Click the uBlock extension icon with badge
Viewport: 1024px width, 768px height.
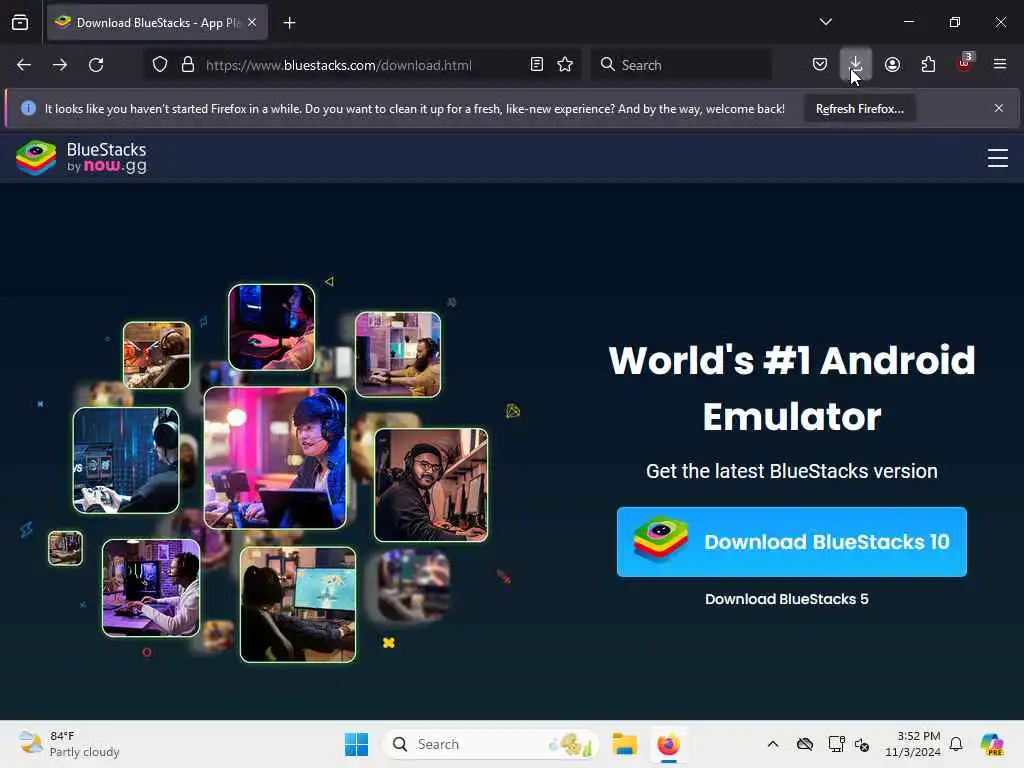[965, 63]
